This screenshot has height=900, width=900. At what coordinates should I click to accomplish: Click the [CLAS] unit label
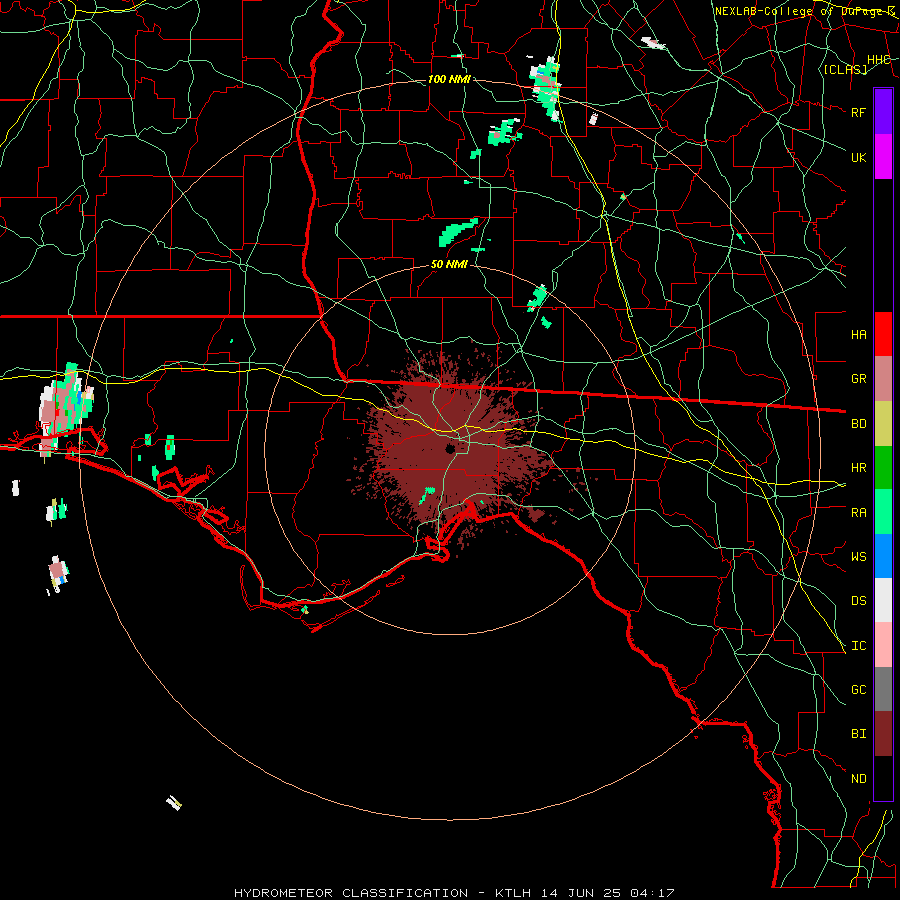(845, 70)
